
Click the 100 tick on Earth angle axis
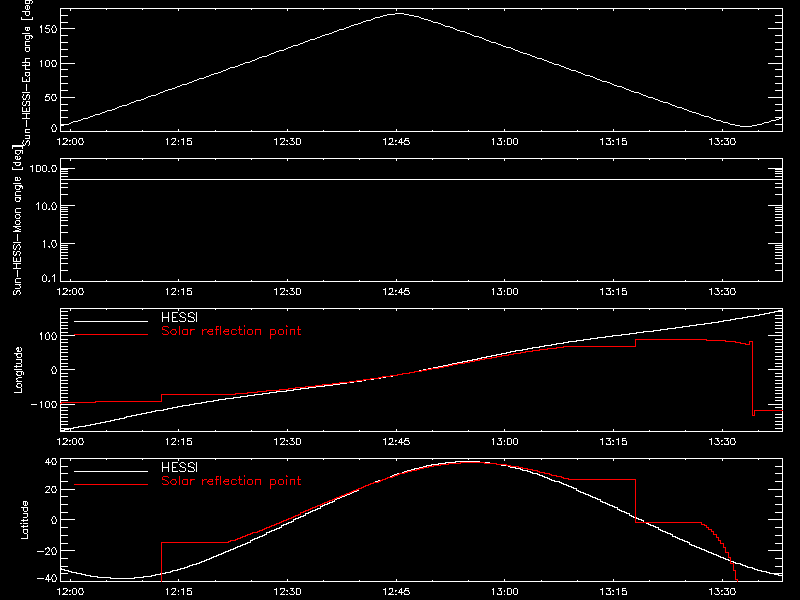point(48,64)
